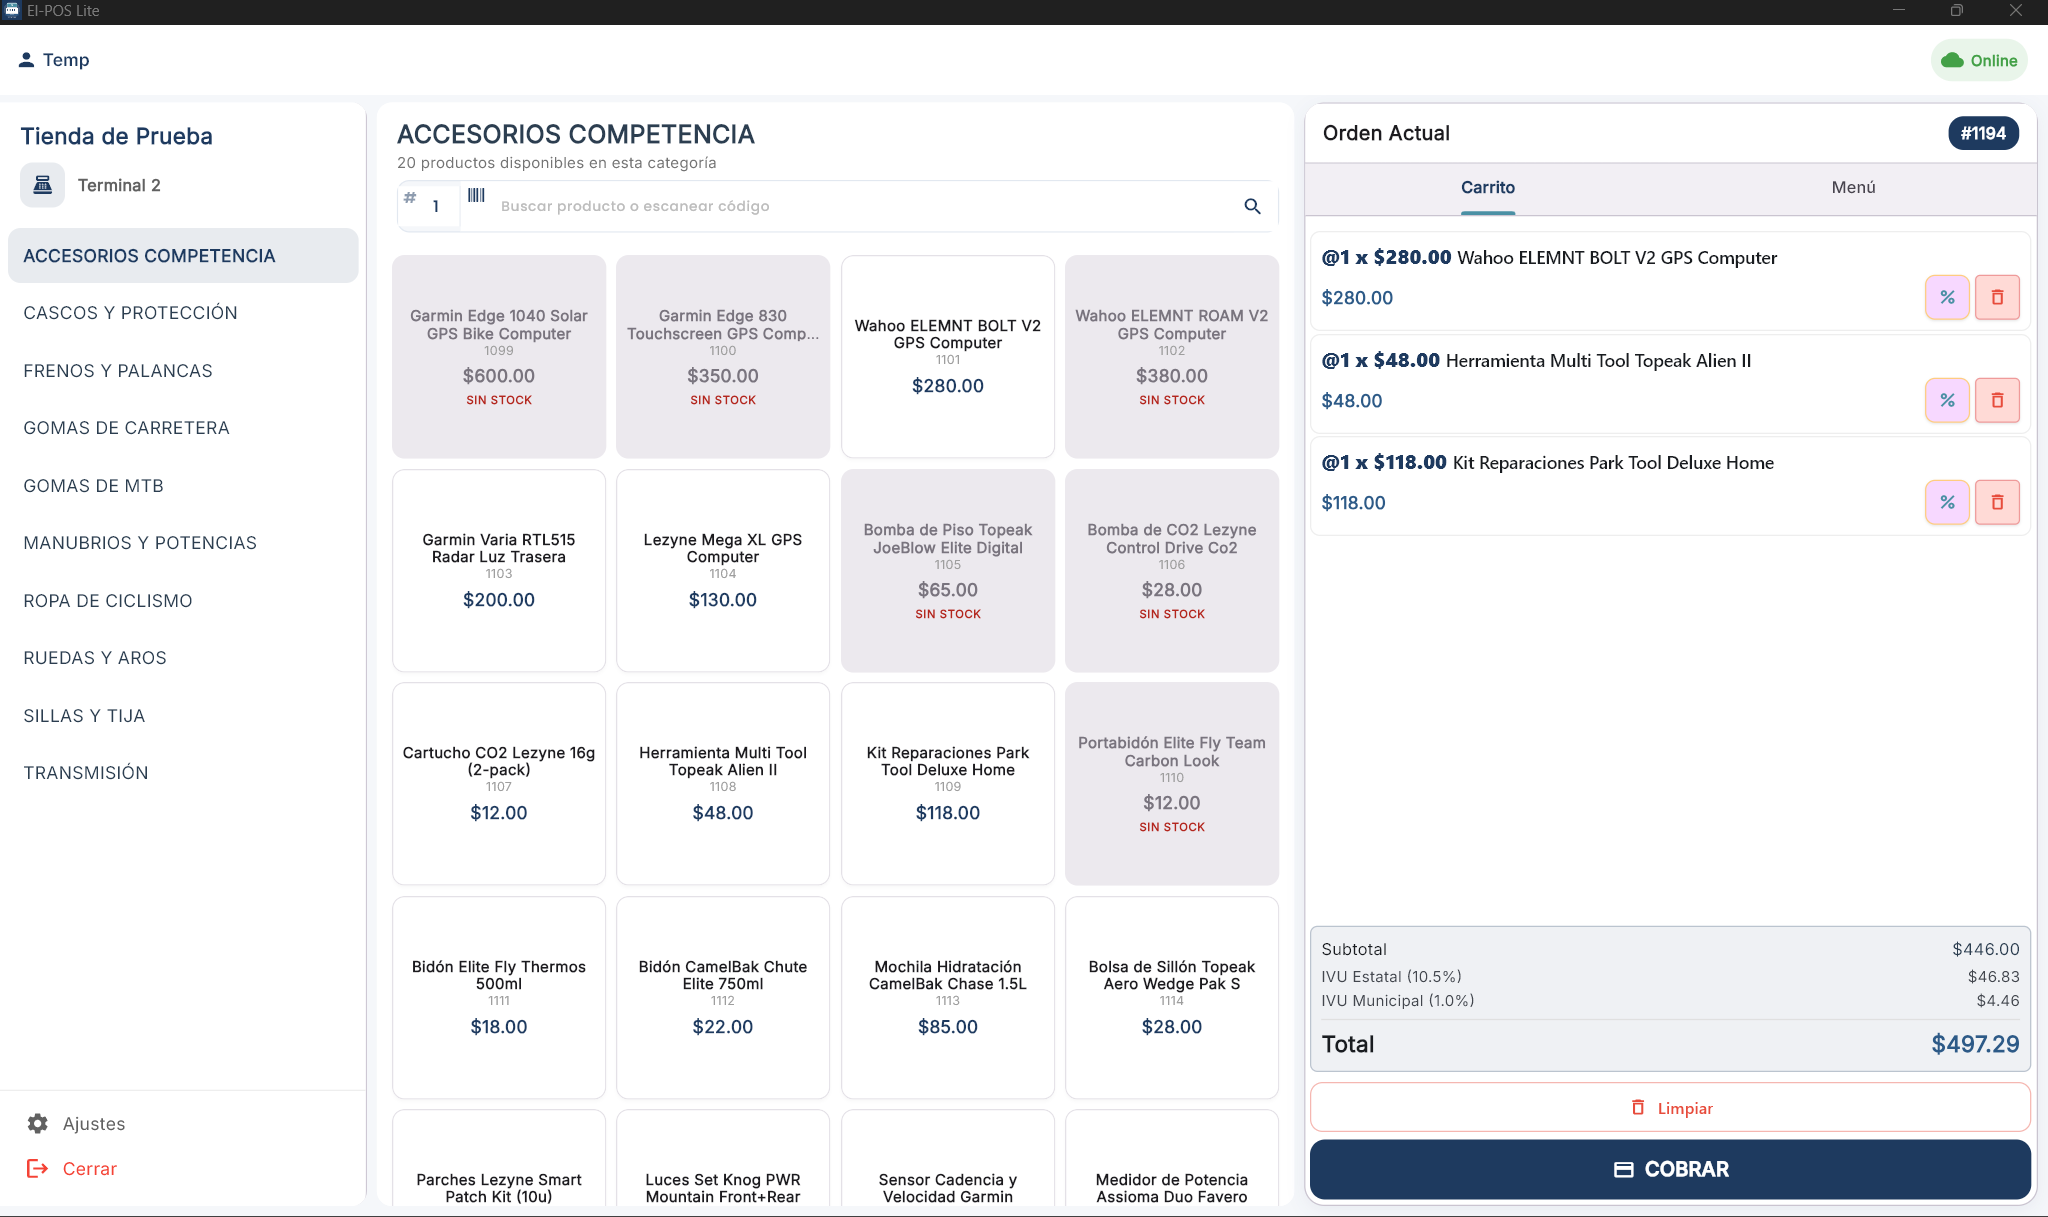Switch to the Menú tab
Screen dimensions: 2048x1217
pos(1853,187)
